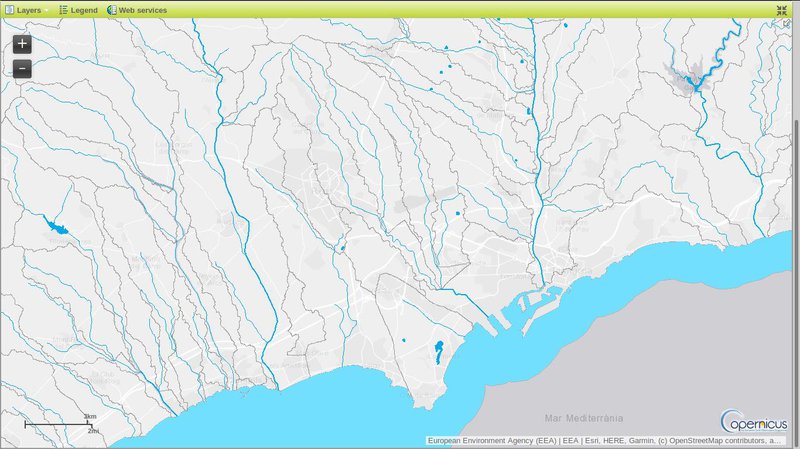The width and height of the screenshot is (800, 449).
Task: Zoom out with the minus button
Action: tap(22, 68)
